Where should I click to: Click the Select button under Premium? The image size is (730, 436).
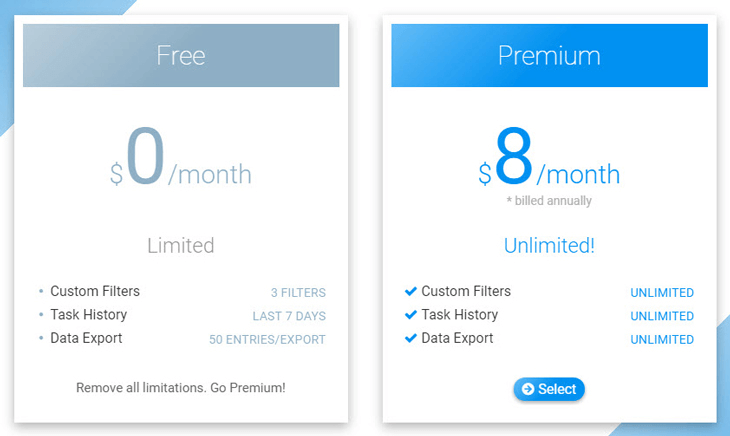tap(549, 389)
